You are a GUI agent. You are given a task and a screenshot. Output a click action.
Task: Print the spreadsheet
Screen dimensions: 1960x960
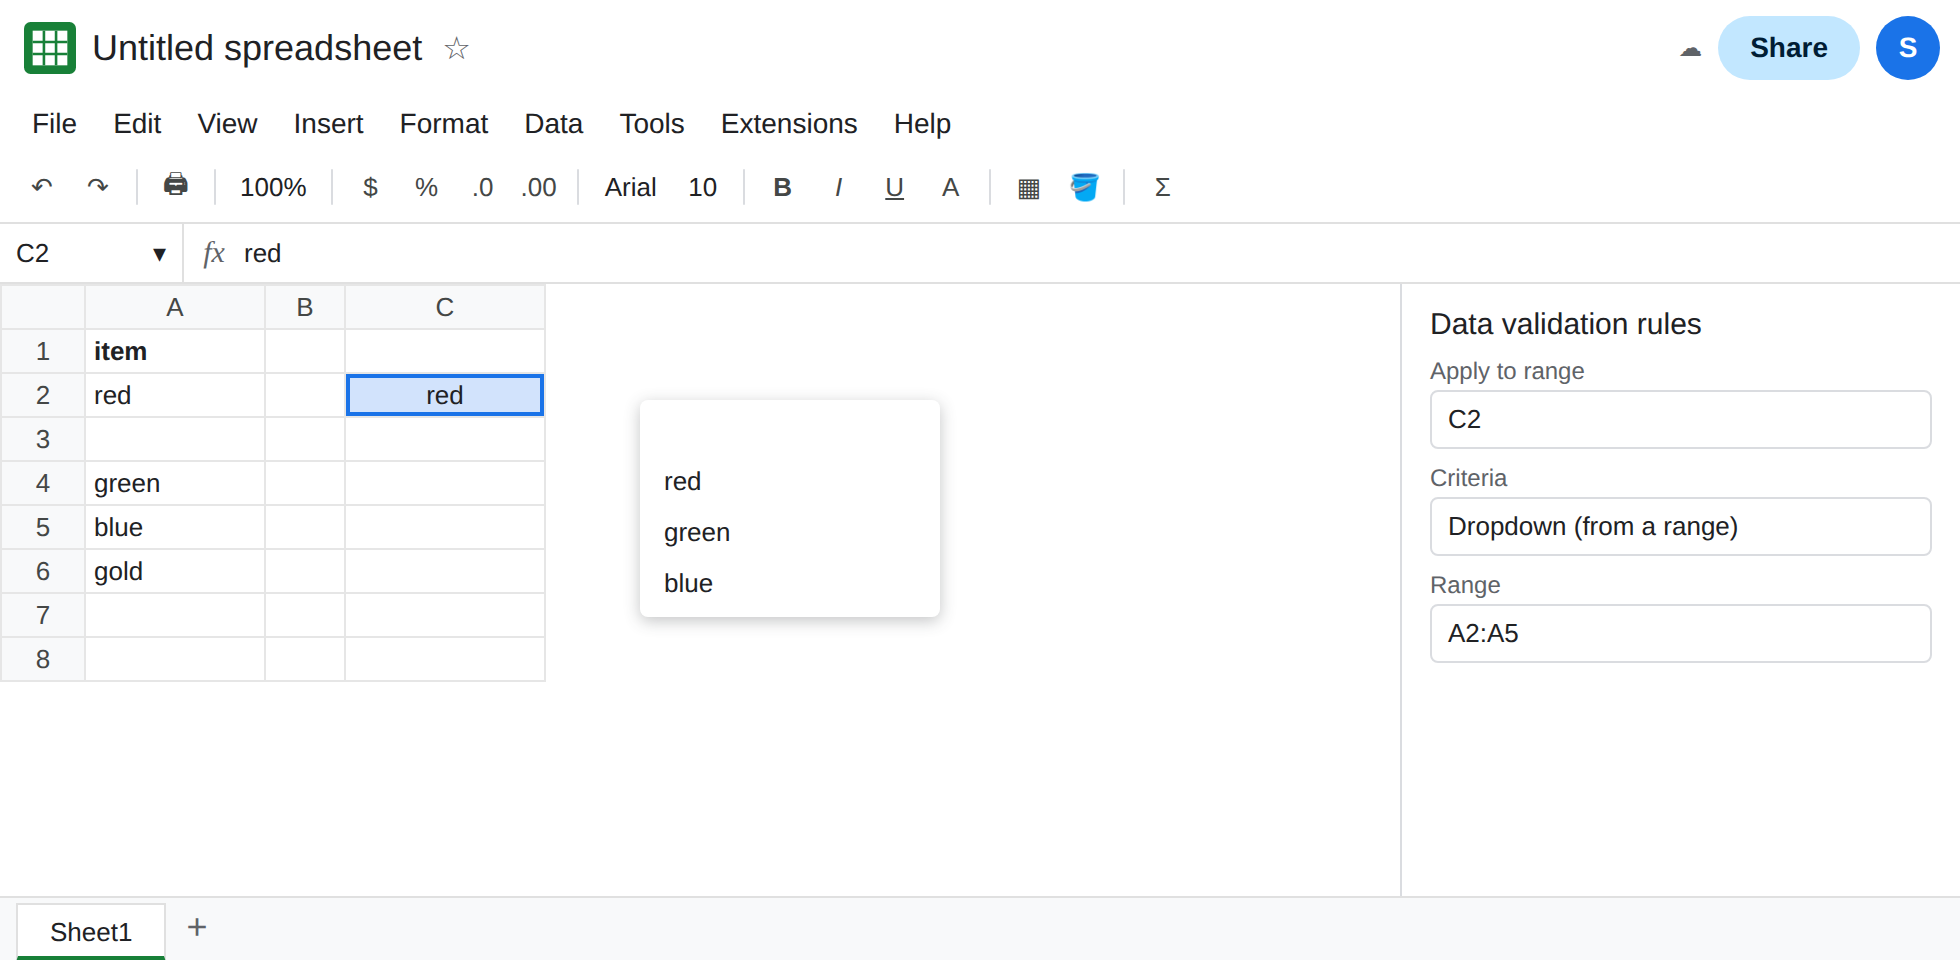pos(176,185)
